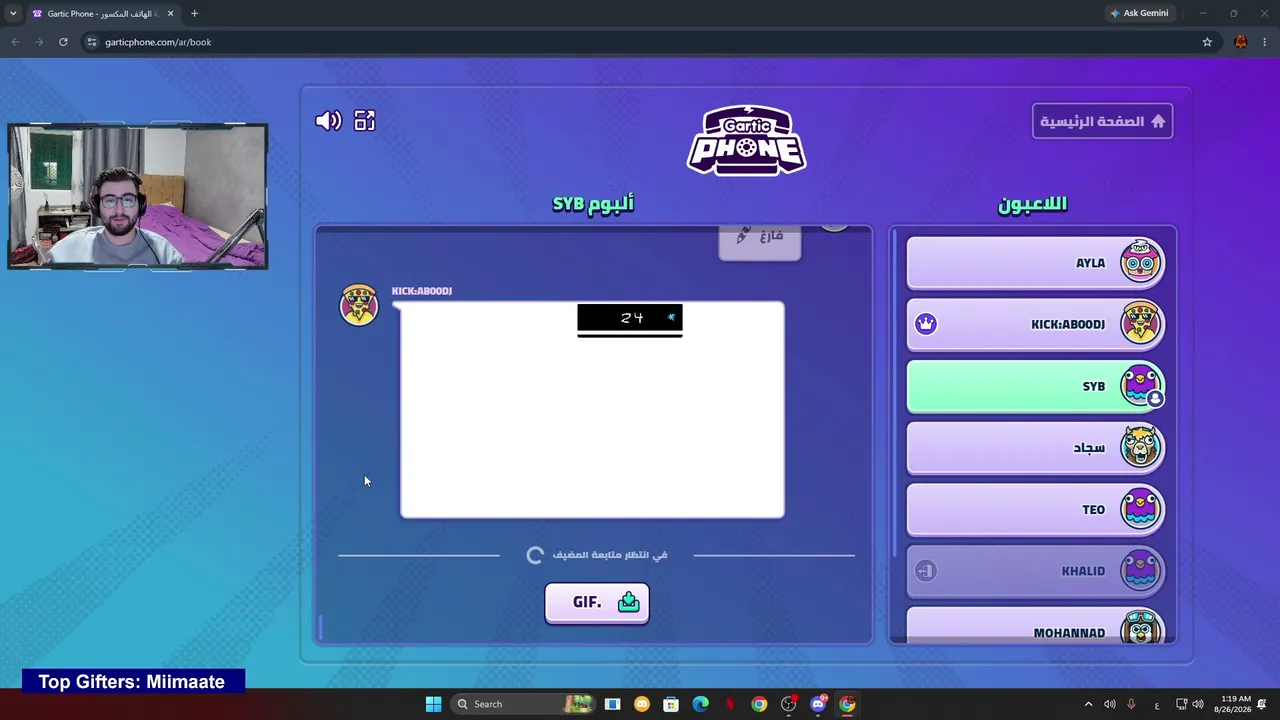Click the اللاعبون players heading
This screenshot has width=1280, height=720.
point(1033,204)
